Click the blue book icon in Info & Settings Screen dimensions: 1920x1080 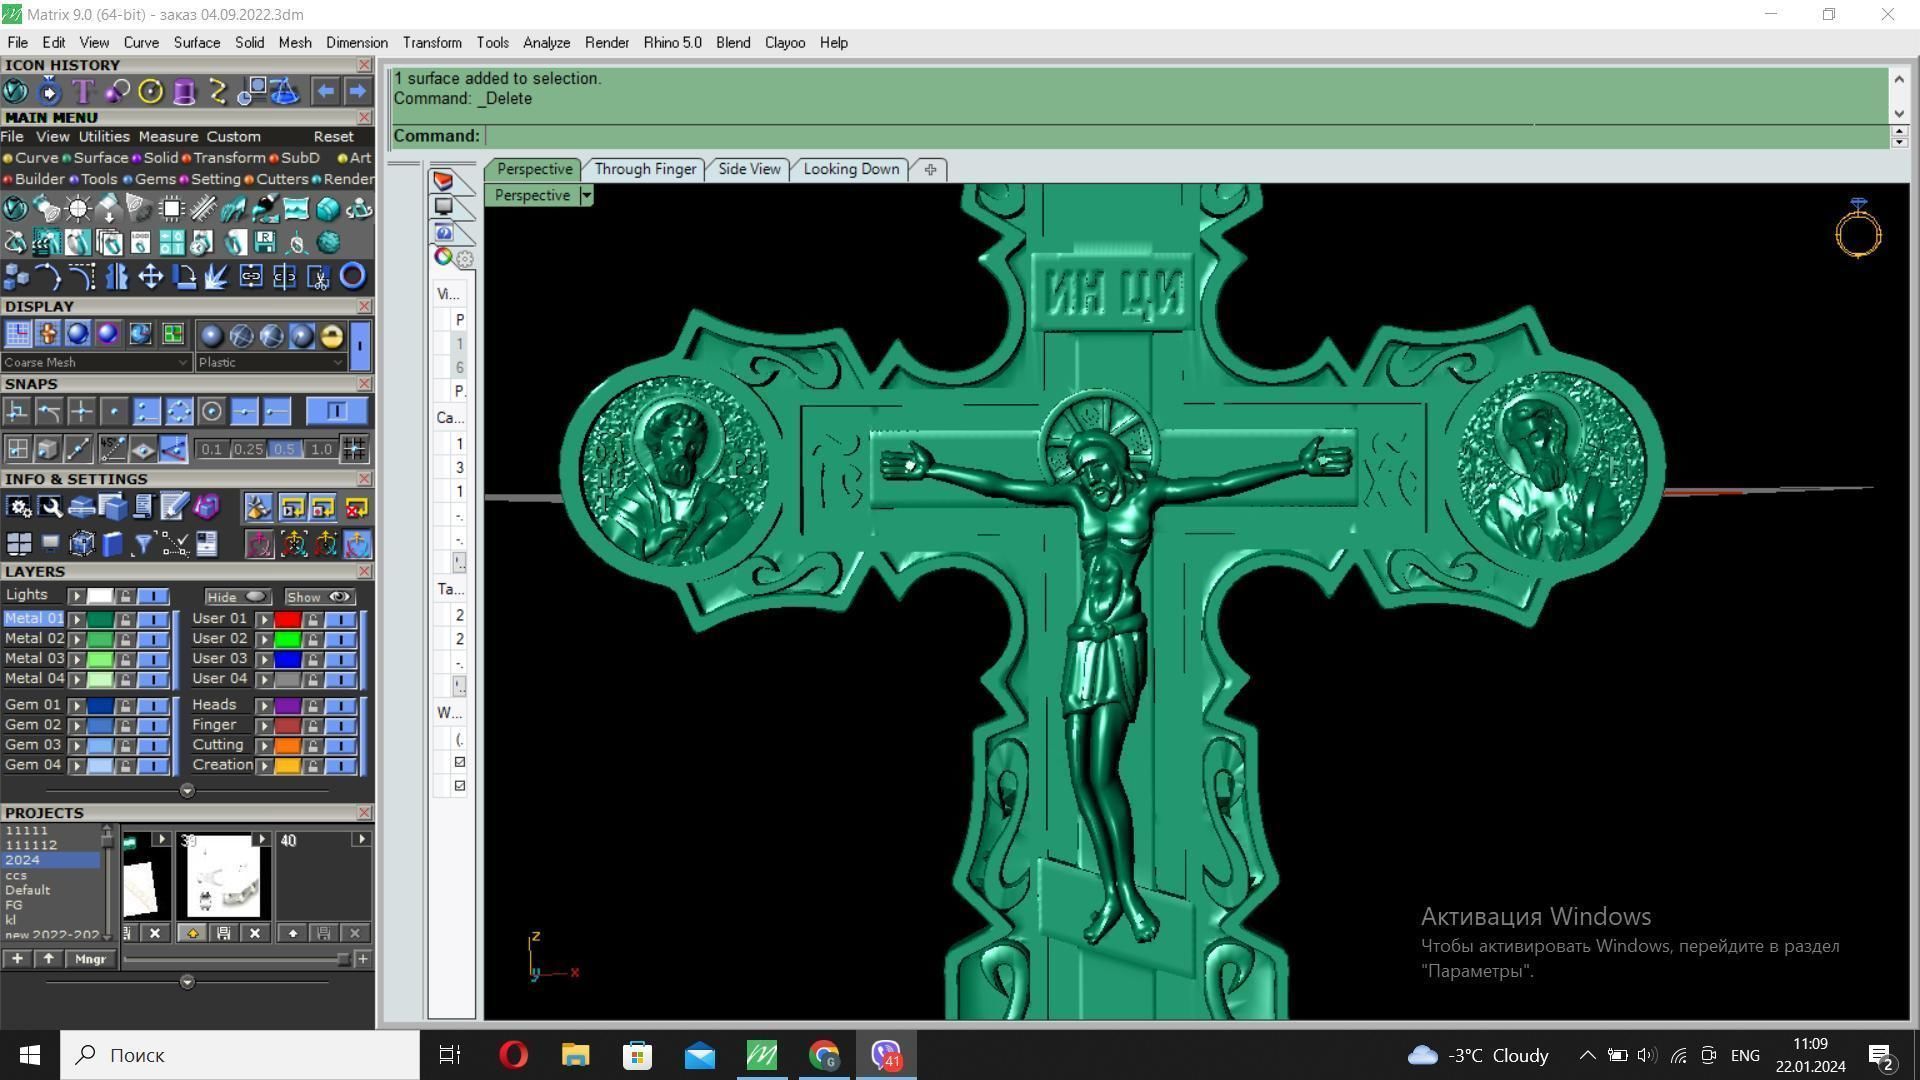(112, 544)
